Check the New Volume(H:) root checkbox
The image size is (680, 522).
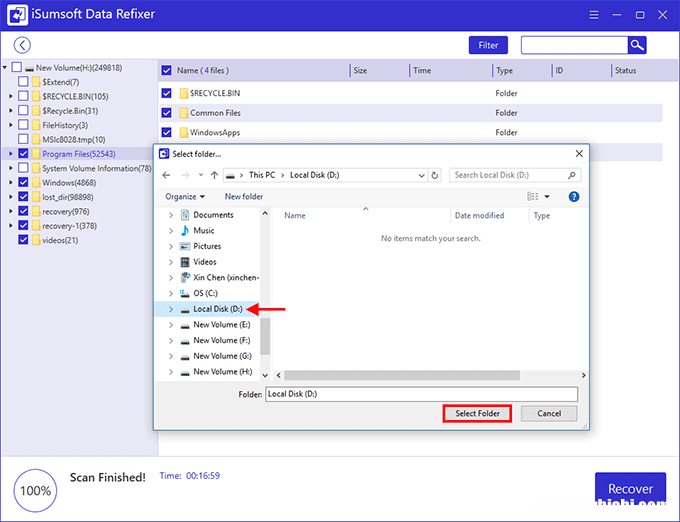(17, 67)
